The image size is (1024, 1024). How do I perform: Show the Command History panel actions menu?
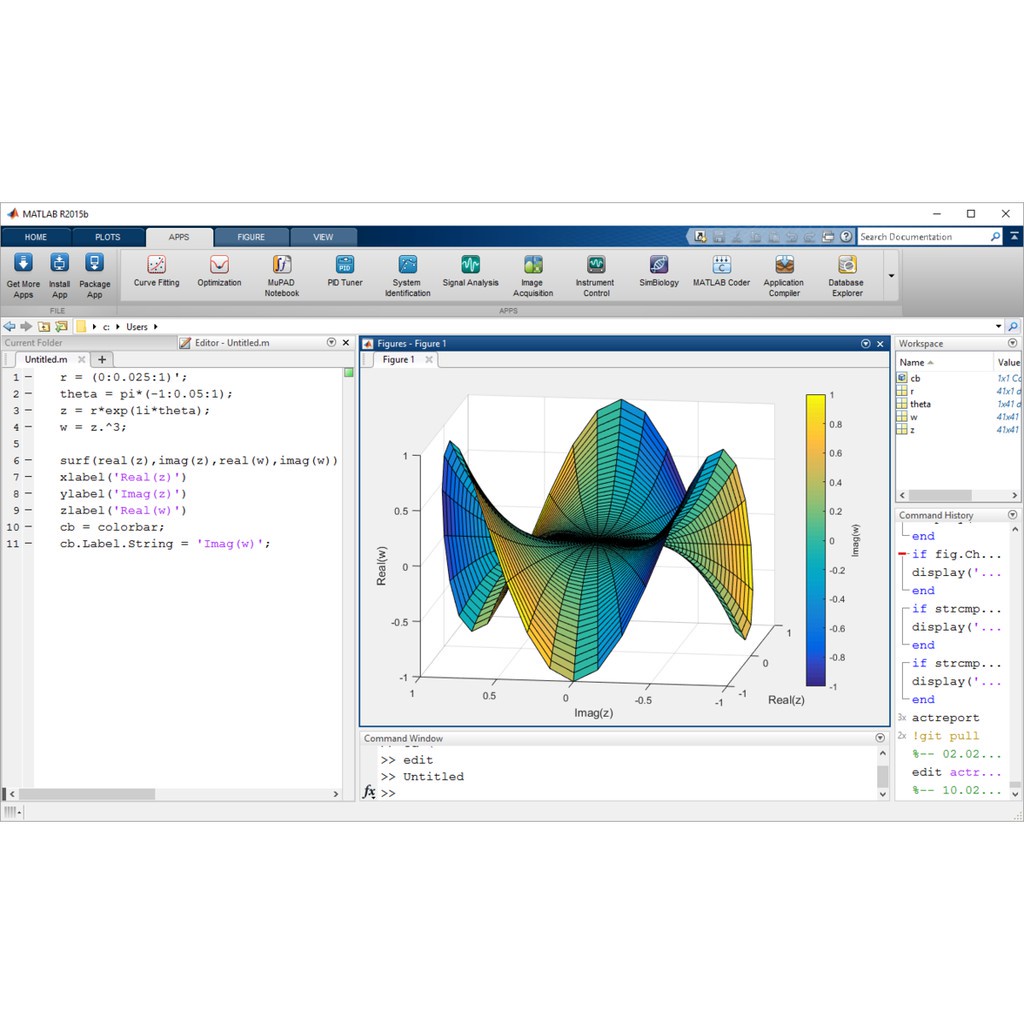(x=1013, y=515)
